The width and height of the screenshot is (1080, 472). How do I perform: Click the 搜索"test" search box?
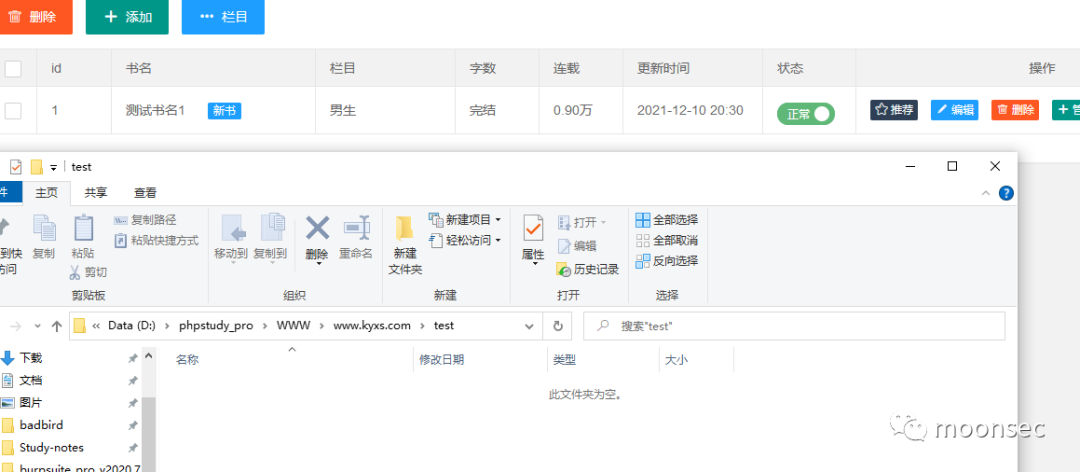coord(793,326)
